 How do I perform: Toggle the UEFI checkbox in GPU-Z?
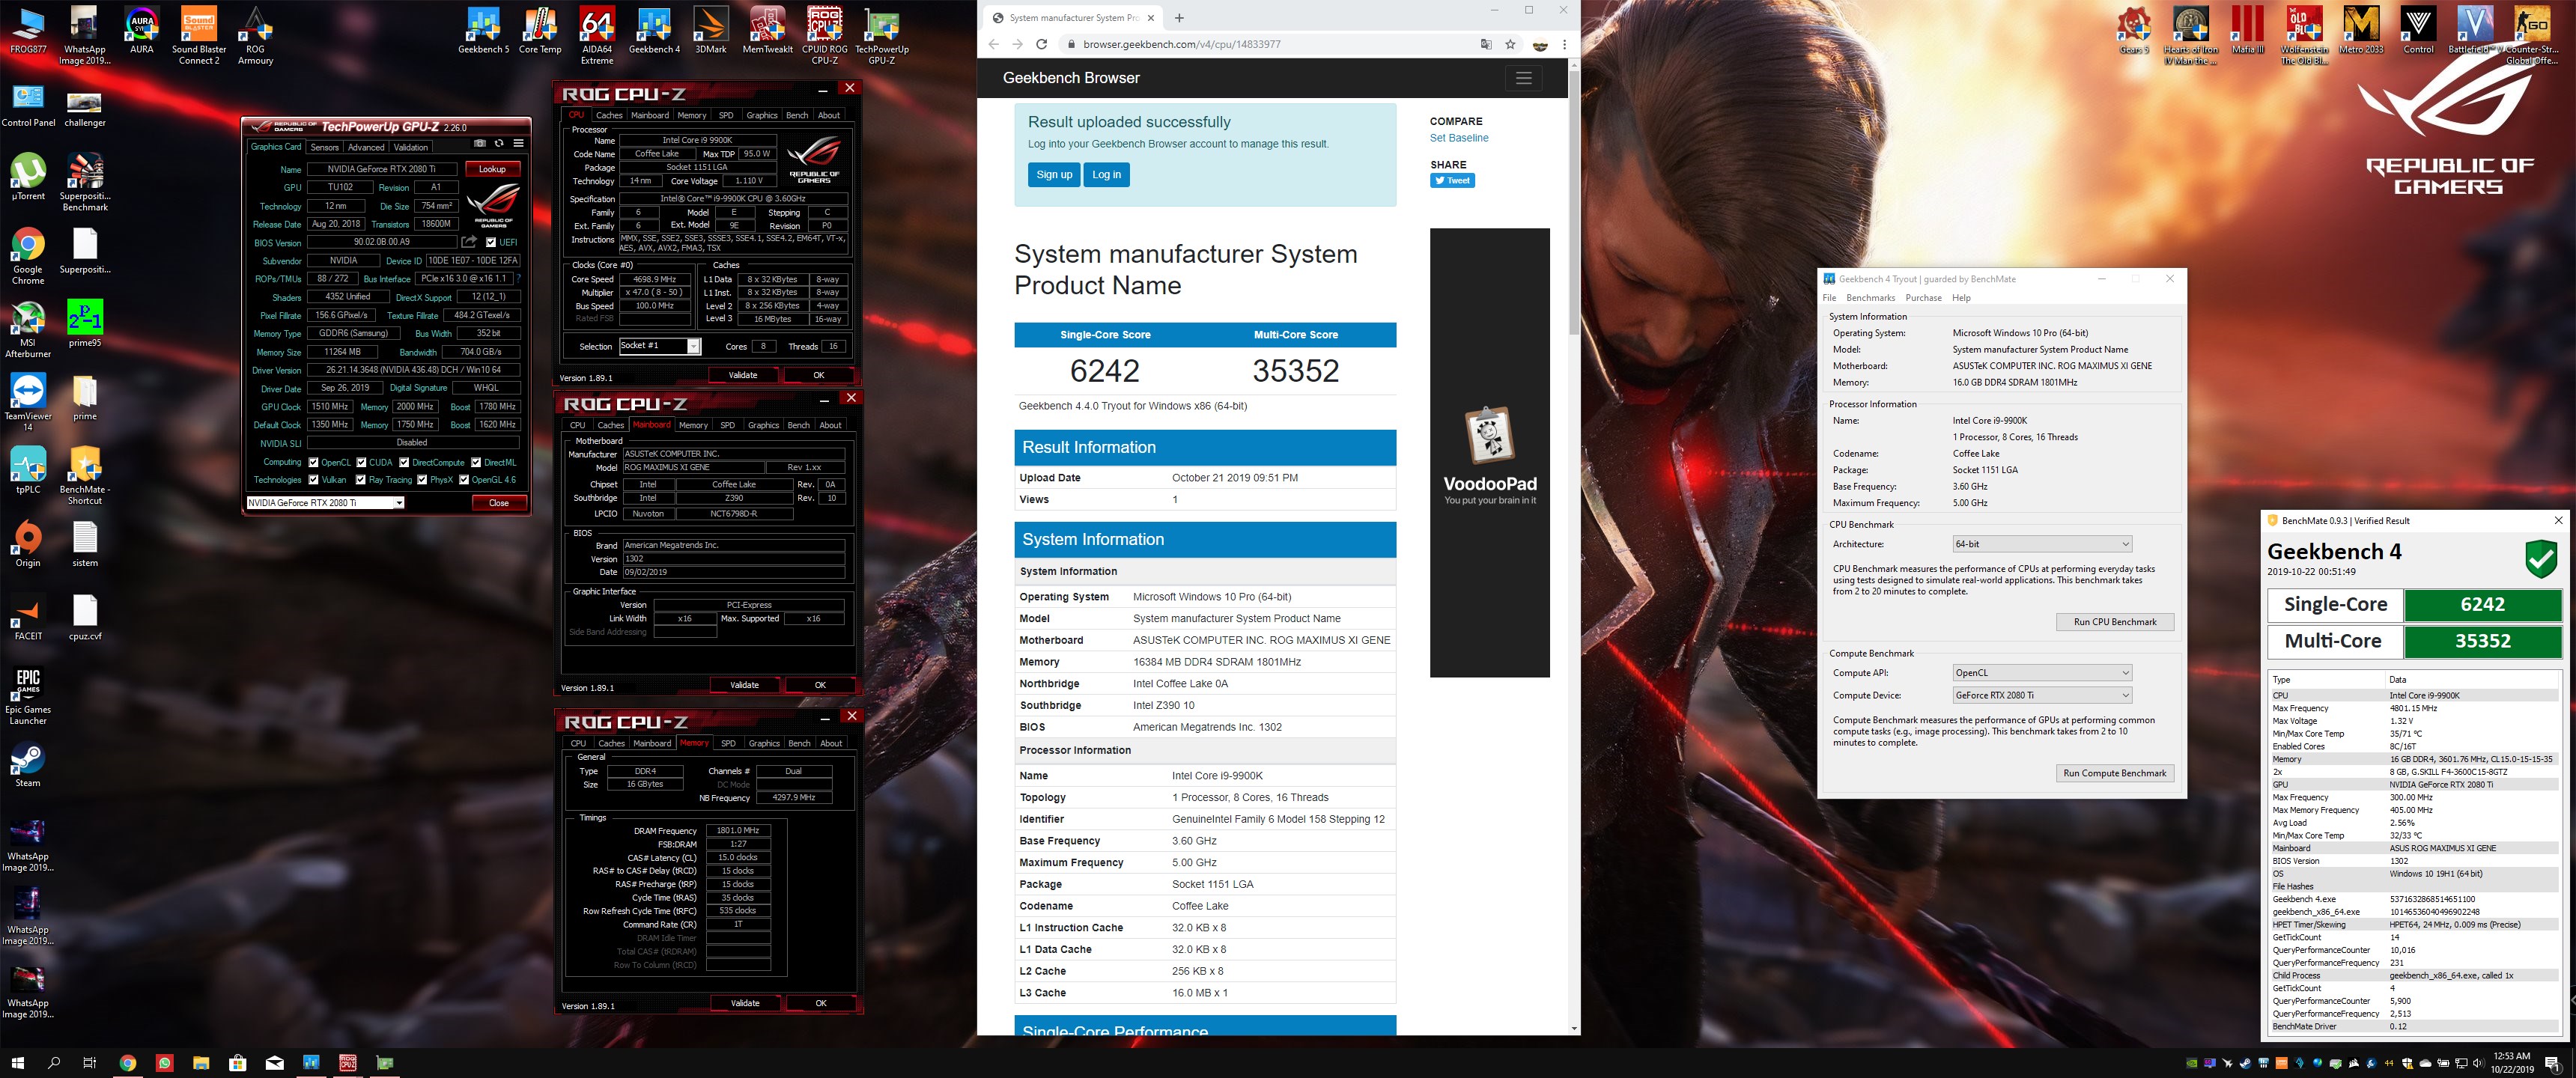[x=491, y=242]
